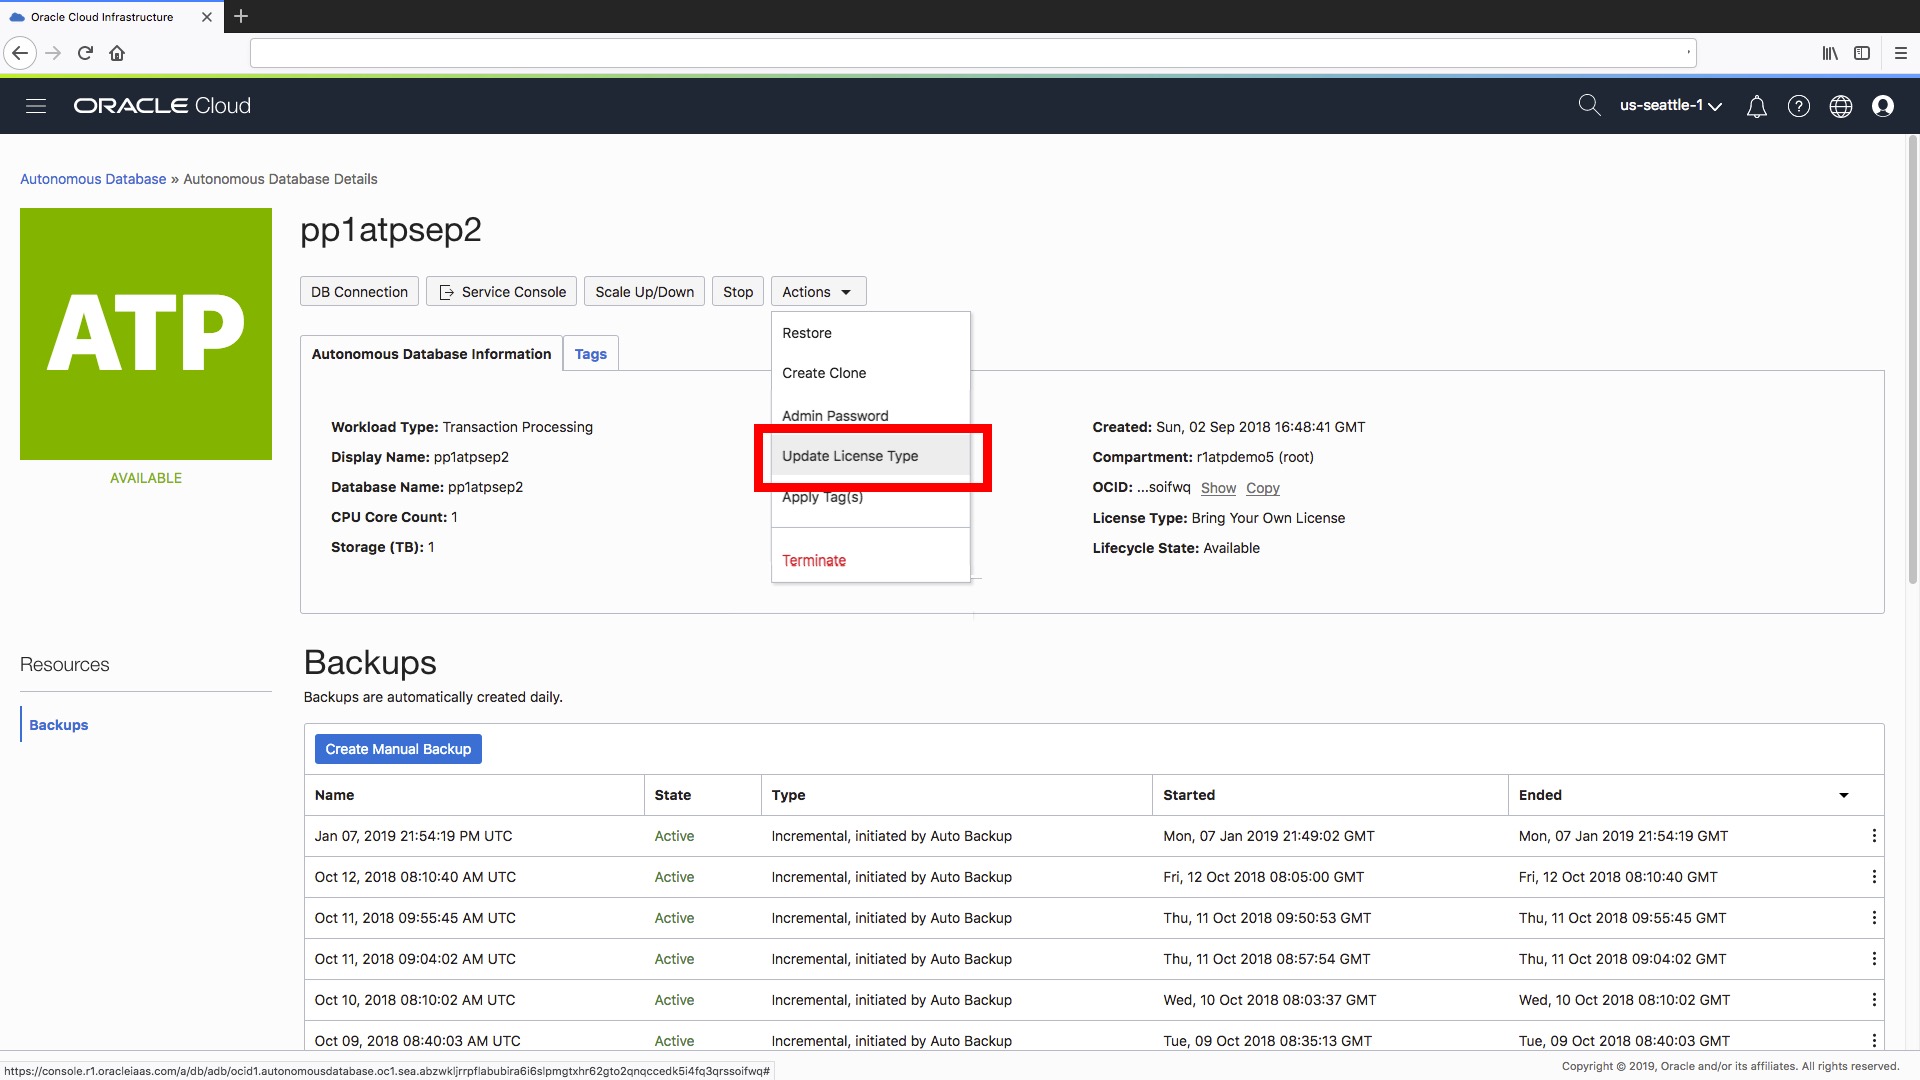Open the hamburger navigation menu
This screenshot has height=1080, width=1920.
36,106
